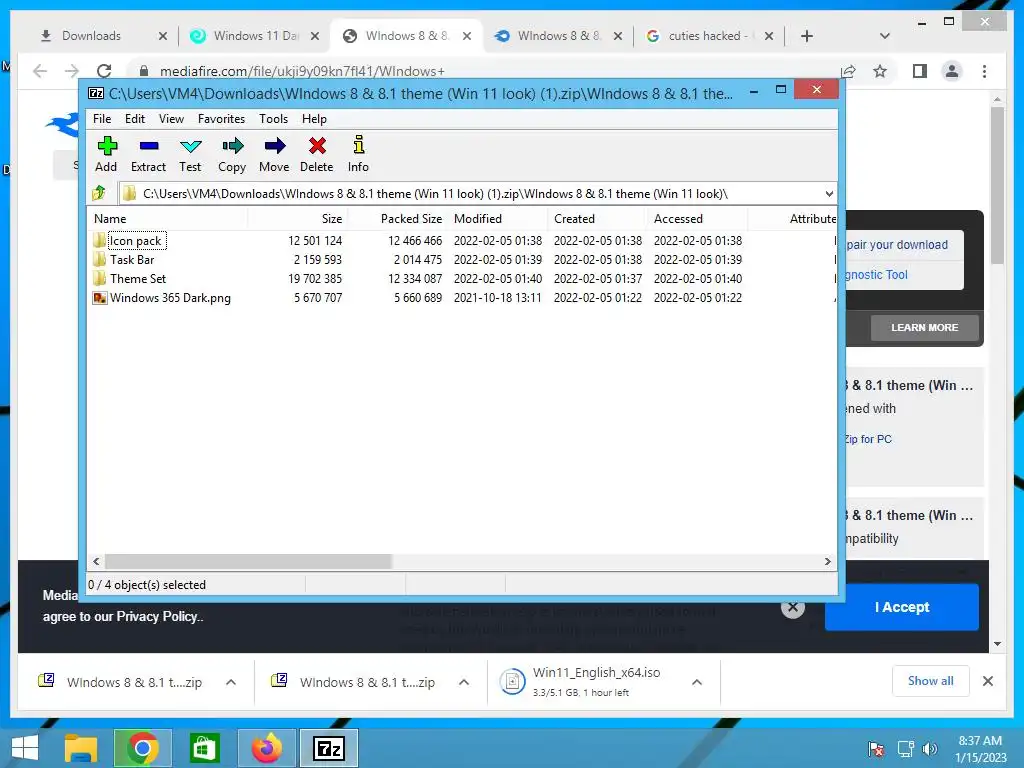The image size is (1024, 768).
Task: Click the MediaFire URL address bar
Action: (483, 71)
